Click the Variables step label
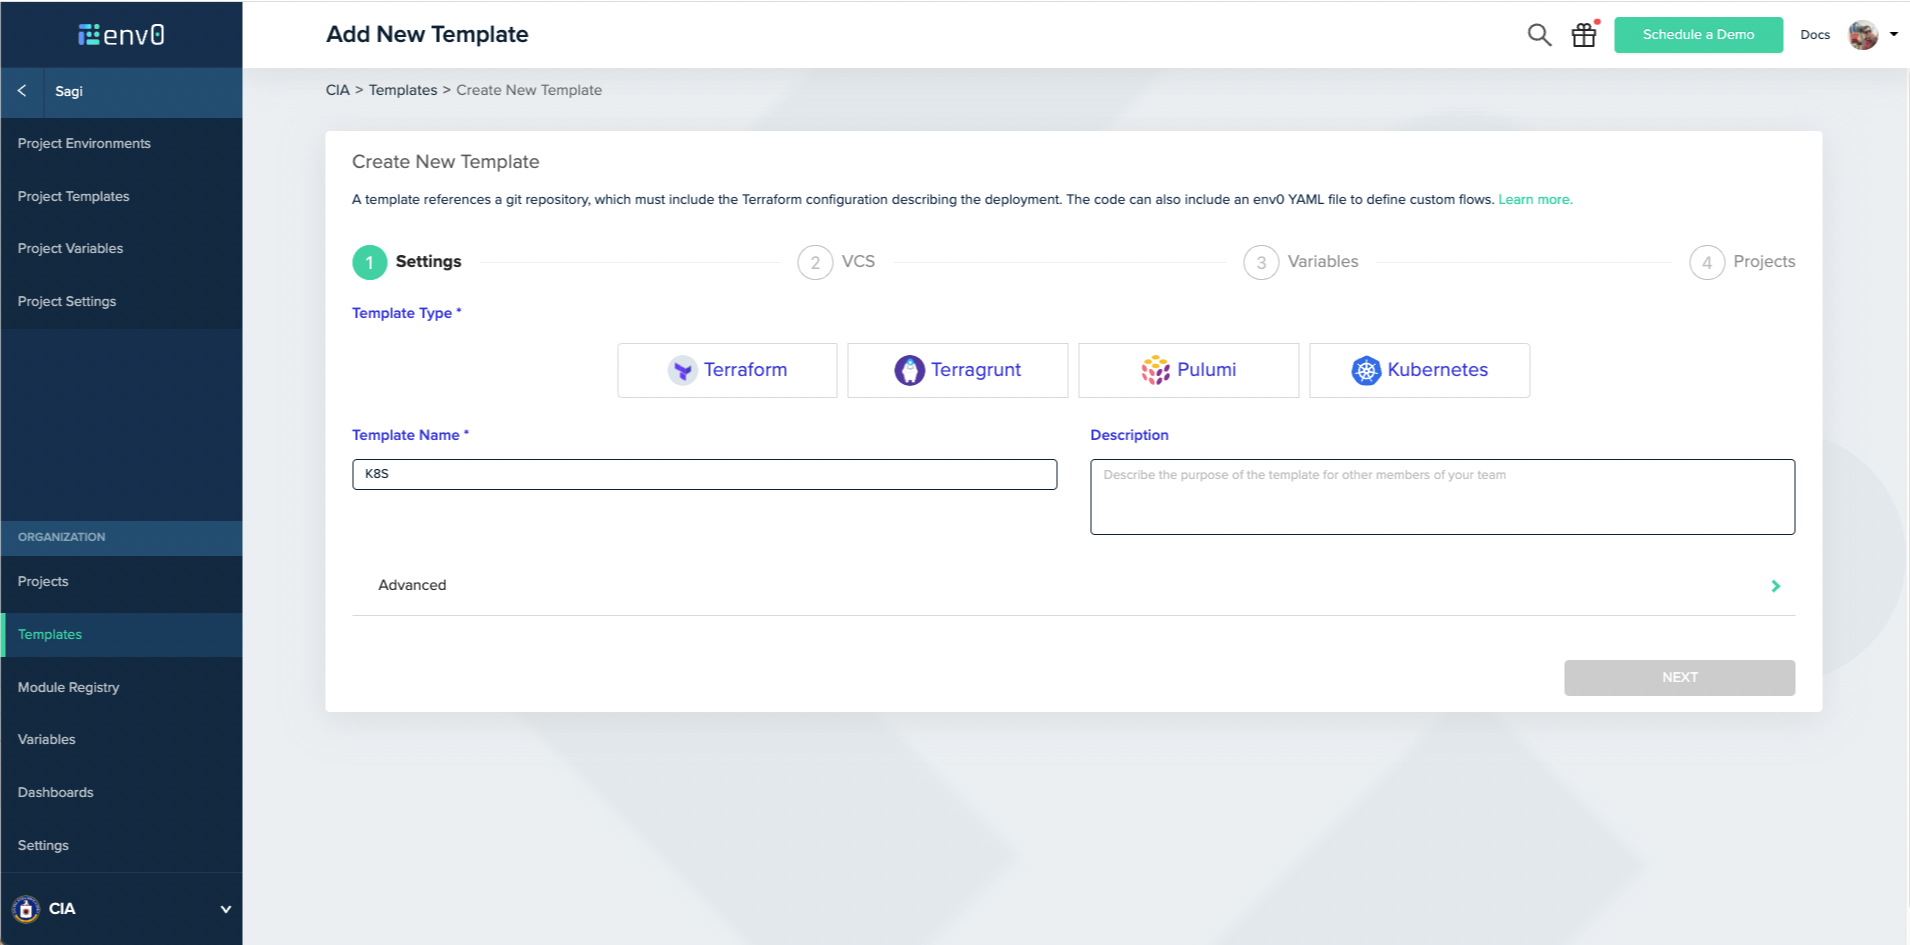 tap(1323, 262)
